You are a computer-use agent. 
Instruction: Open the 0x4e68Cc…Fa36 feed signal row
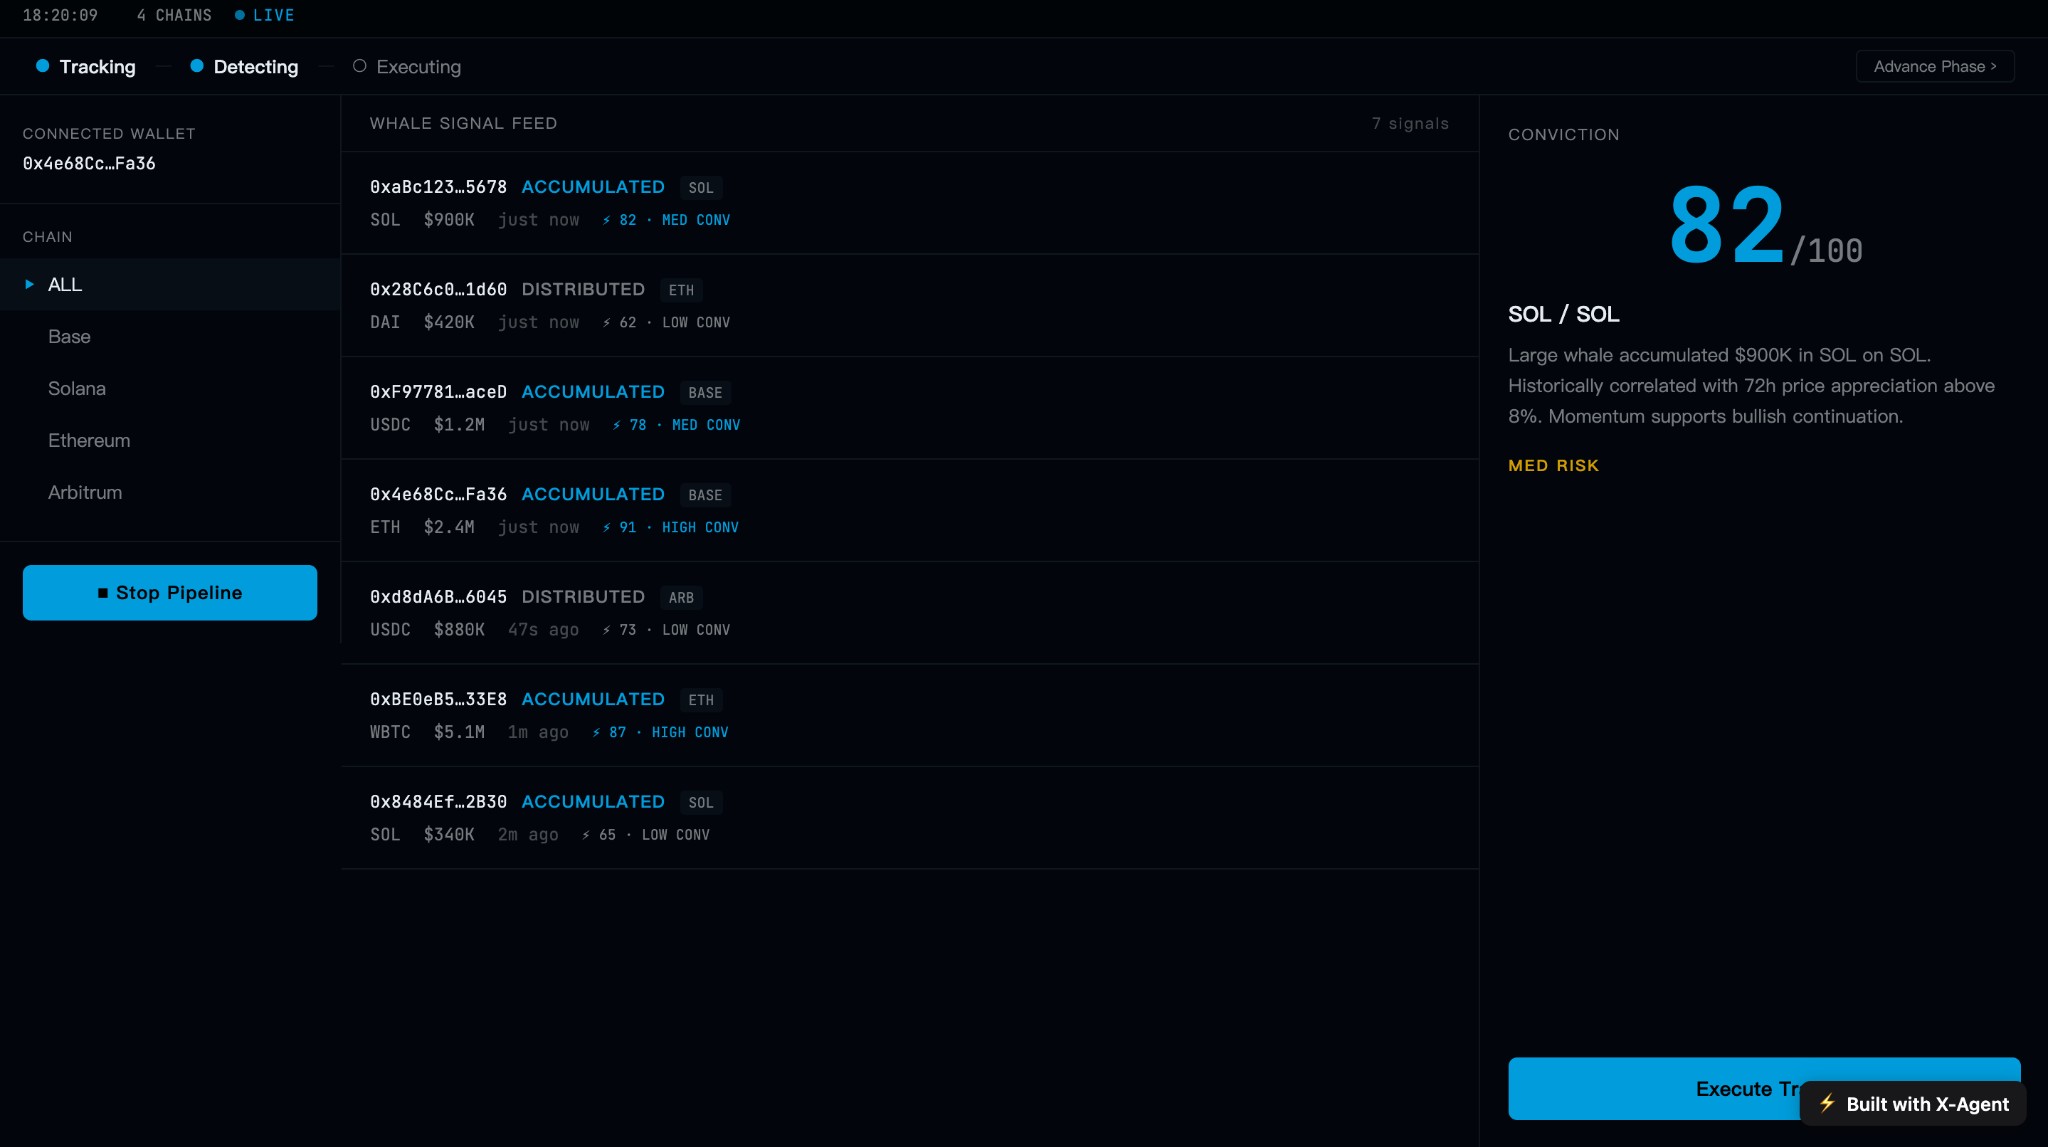[910, 510]
